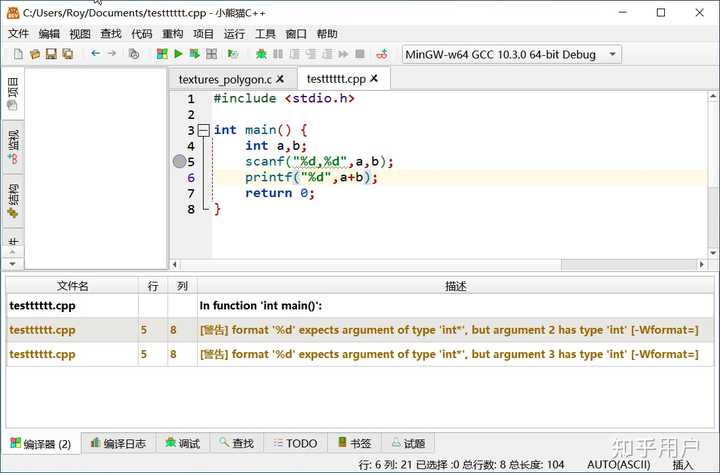Screen dimensions: 720x473
Task: Run the program with green play icon
Action: pyautogui.click(x=178, y=54)
